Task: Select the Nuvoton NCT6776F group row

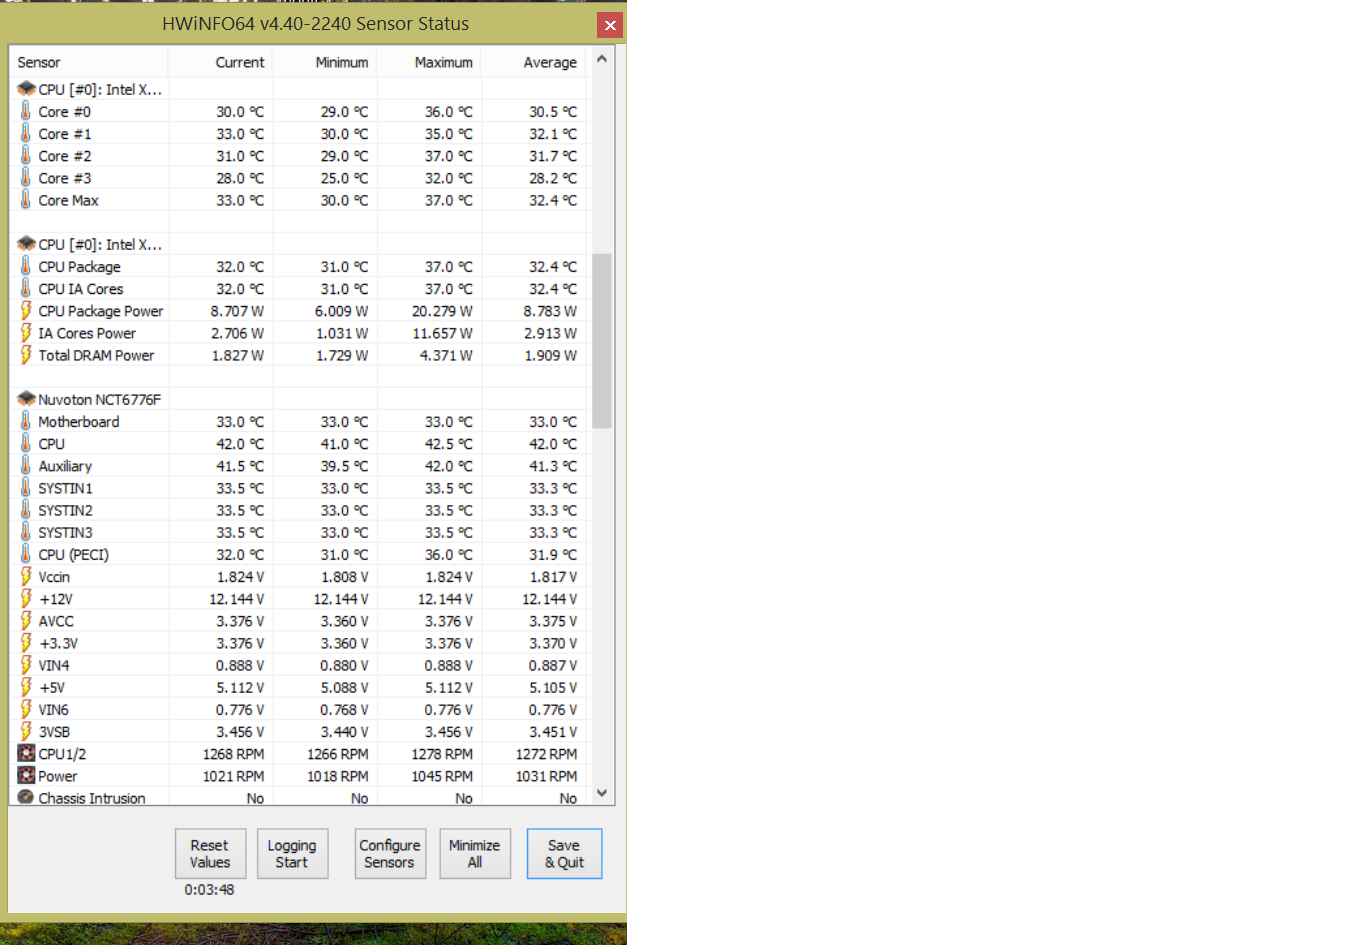Action: click(300, 399)
